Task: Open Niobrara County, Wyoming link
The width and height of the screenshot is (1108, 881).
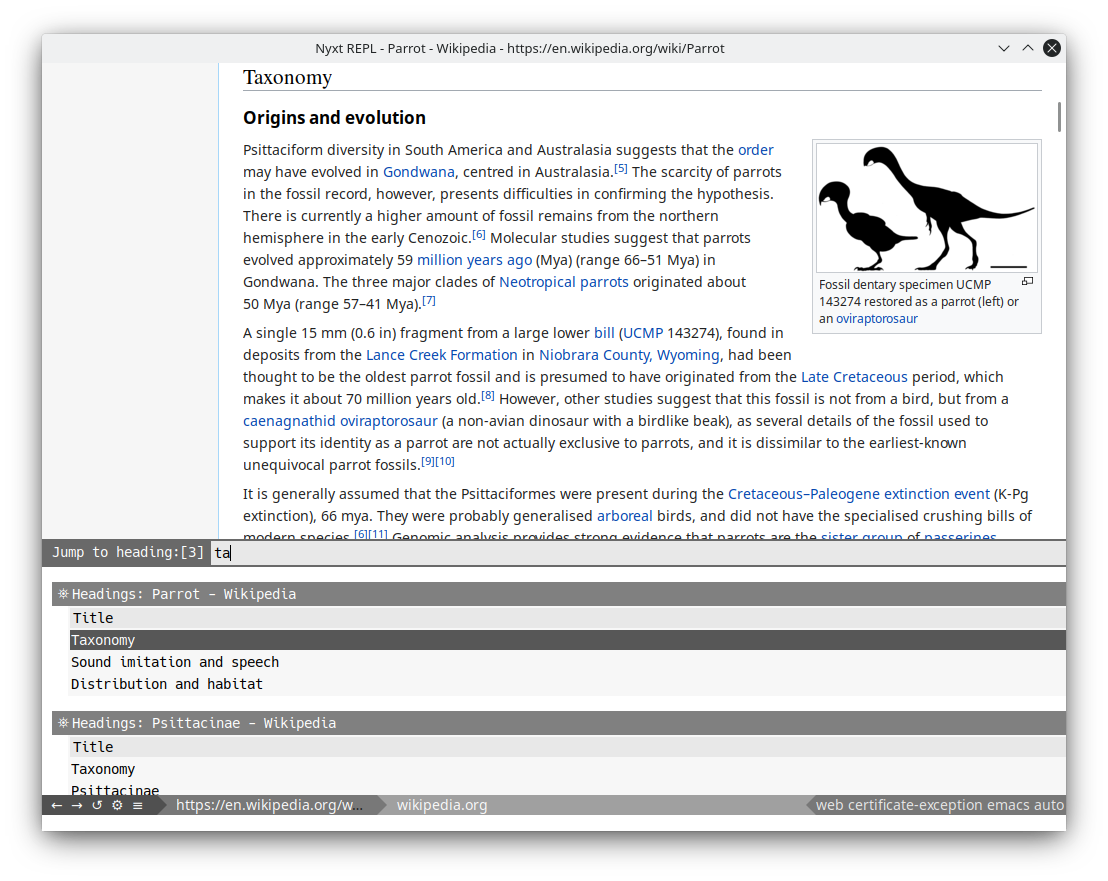Action: (x=629, y=355)
